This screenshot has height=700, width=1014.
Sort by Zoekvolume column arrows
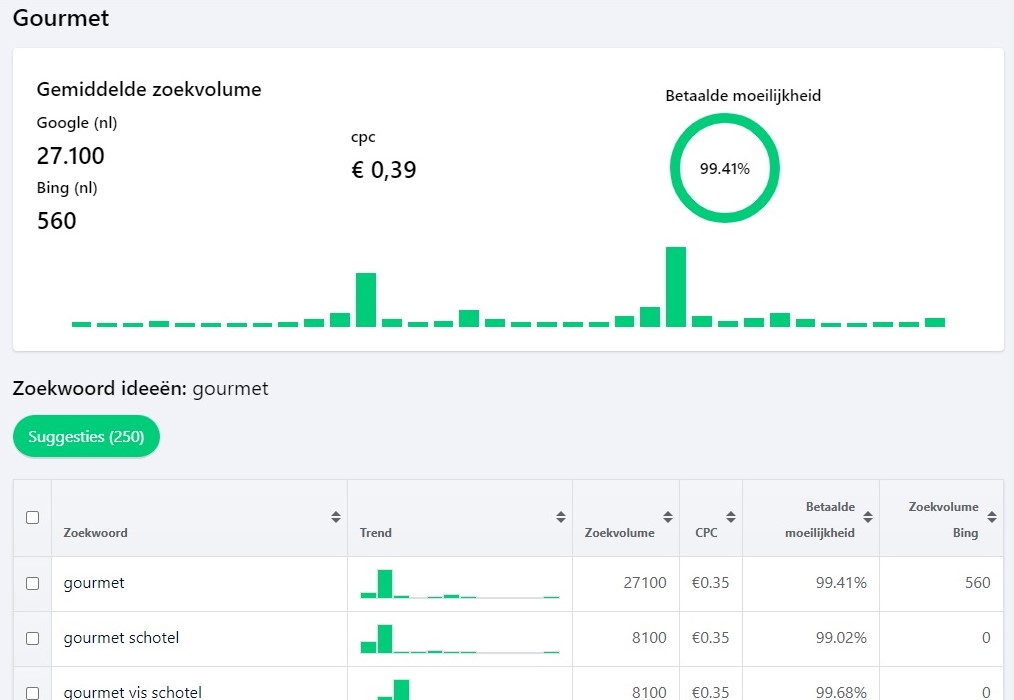click(668, 517)
